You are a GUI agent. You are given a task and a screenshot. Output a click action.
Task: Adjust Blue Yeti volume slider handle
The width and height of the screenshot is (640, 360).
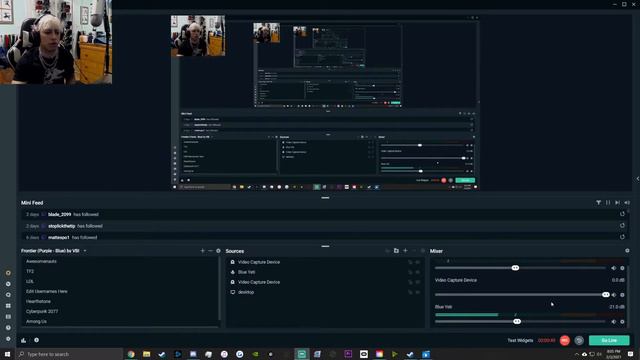click(517, 322)
